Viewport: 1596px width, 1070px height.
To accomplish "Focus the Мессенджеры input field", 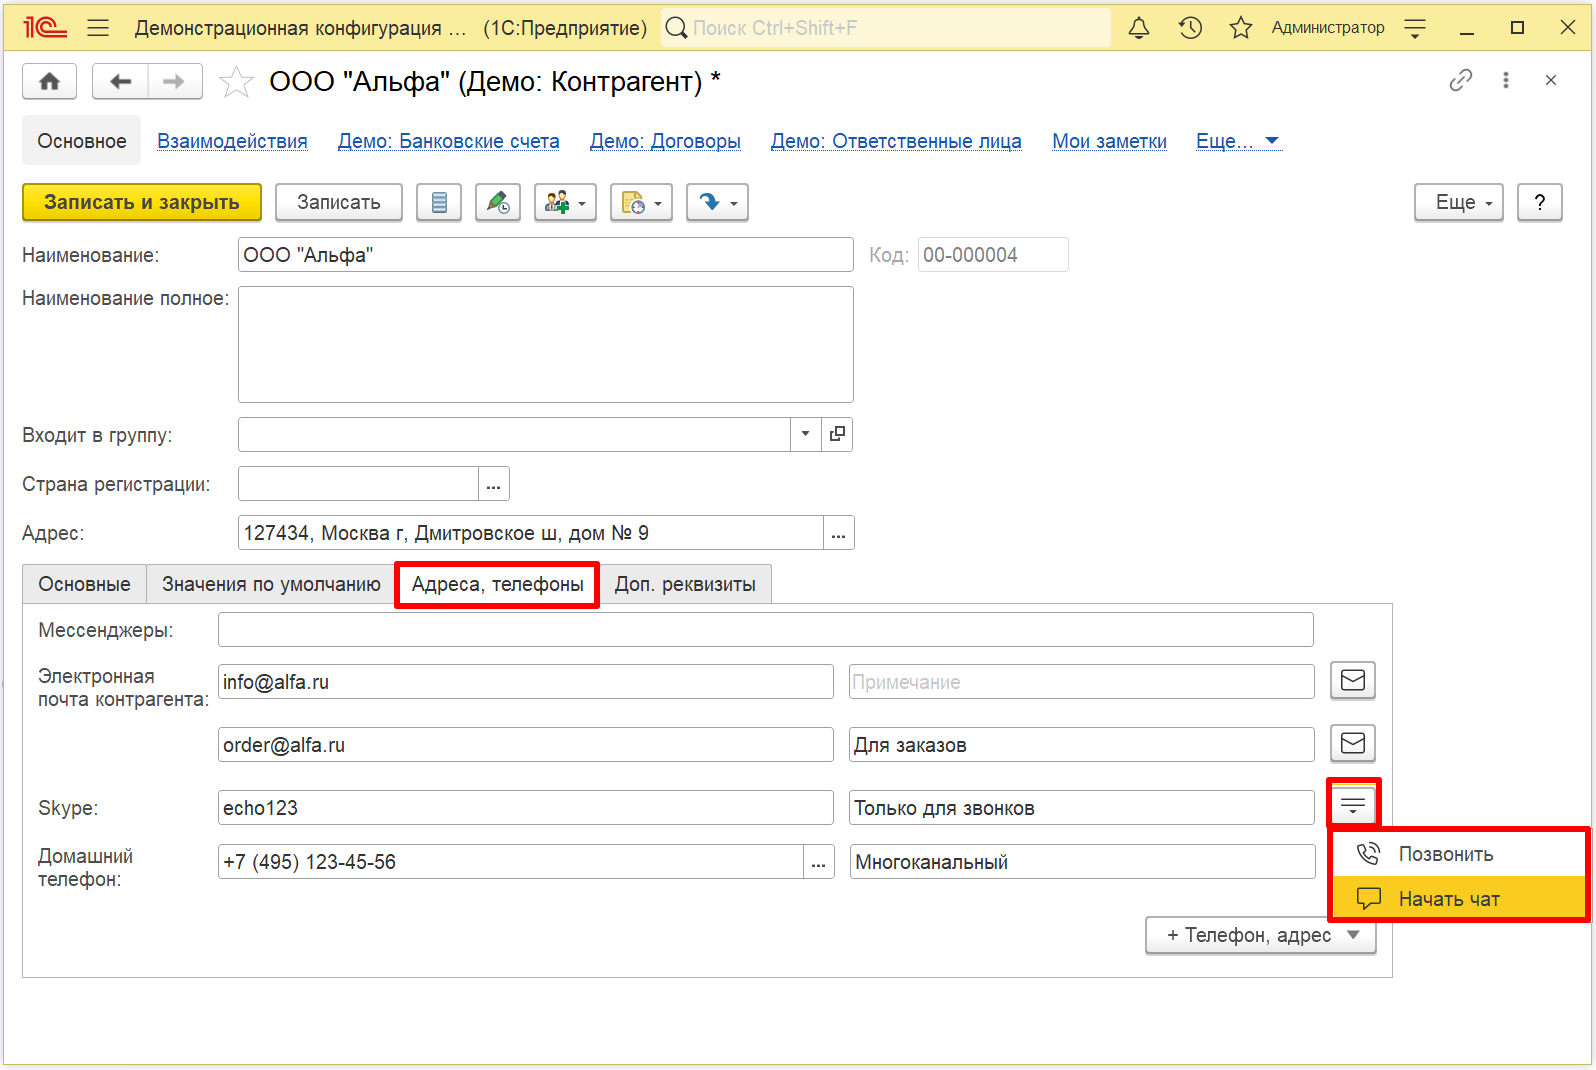I will coord(766,629).
